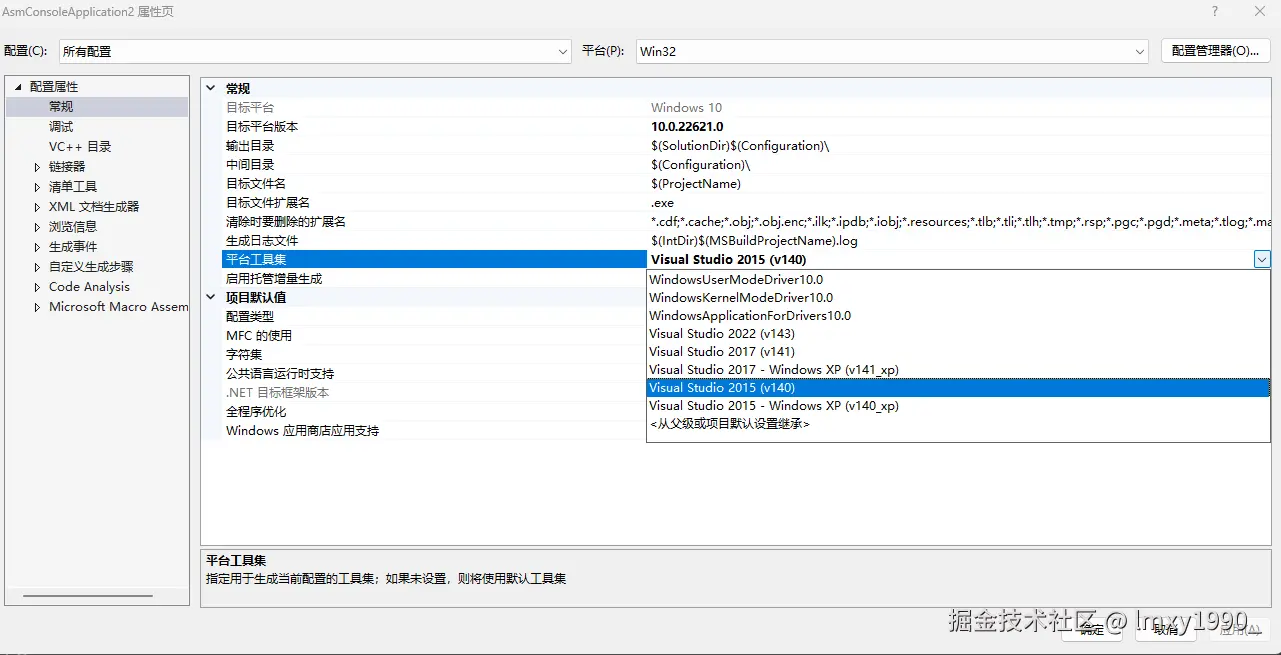Open the 平台(P) Win32 combo box
This screenshot has width=1281, height=655.
[892, 51]
